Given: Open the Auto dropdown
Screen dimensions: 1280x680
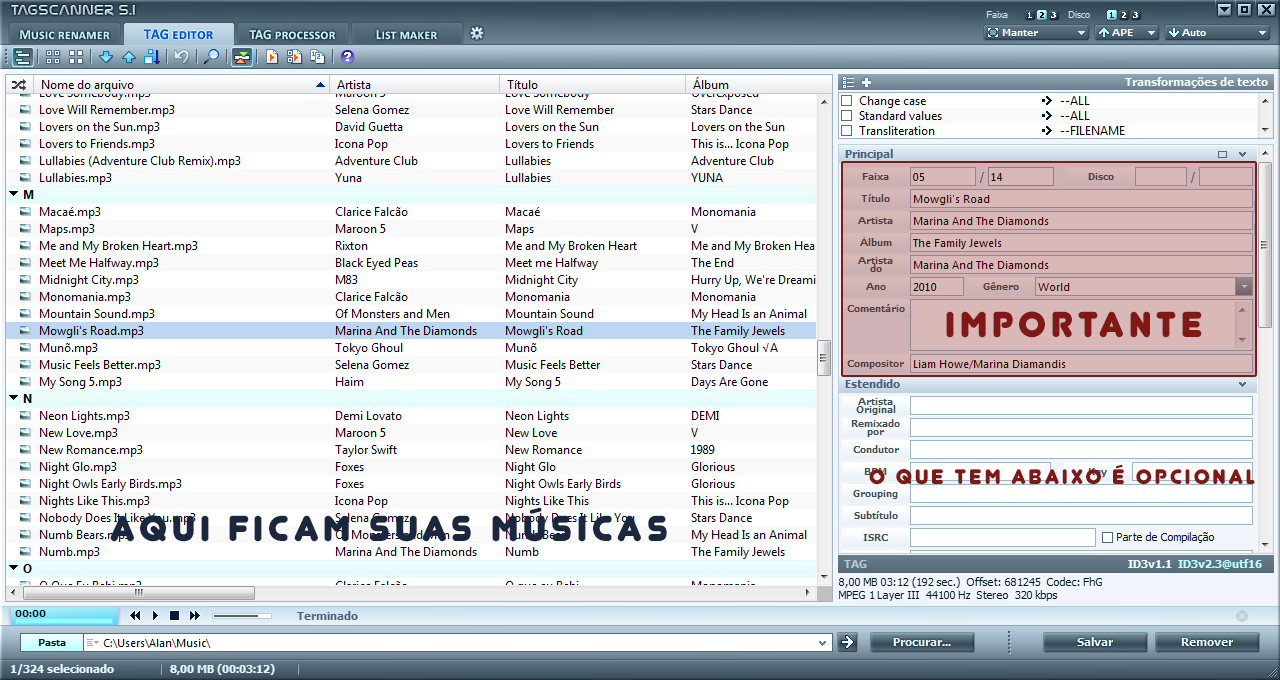Looking at the screenshot, I should pos(1217,33).
